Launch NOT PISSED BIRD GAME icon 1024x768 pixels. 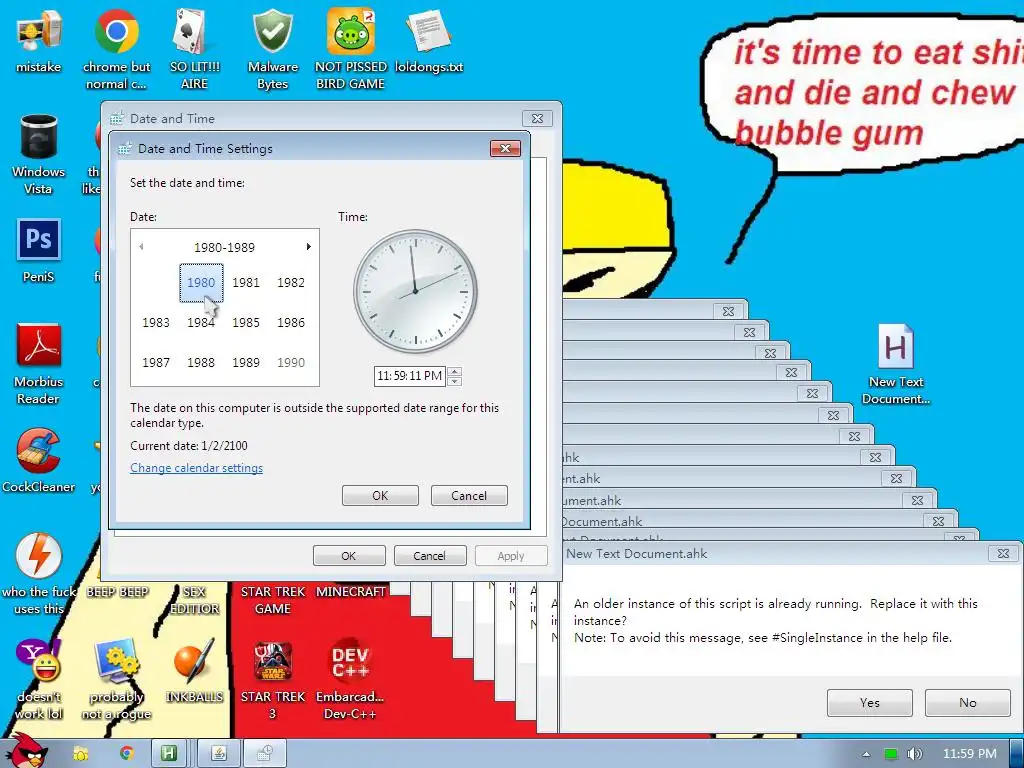[351, 49]
